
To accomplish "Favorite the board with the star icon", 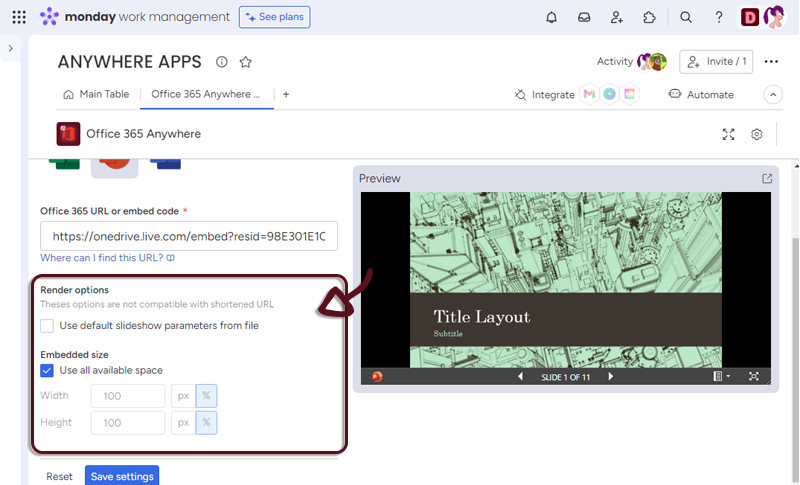I will coord(246,62).
